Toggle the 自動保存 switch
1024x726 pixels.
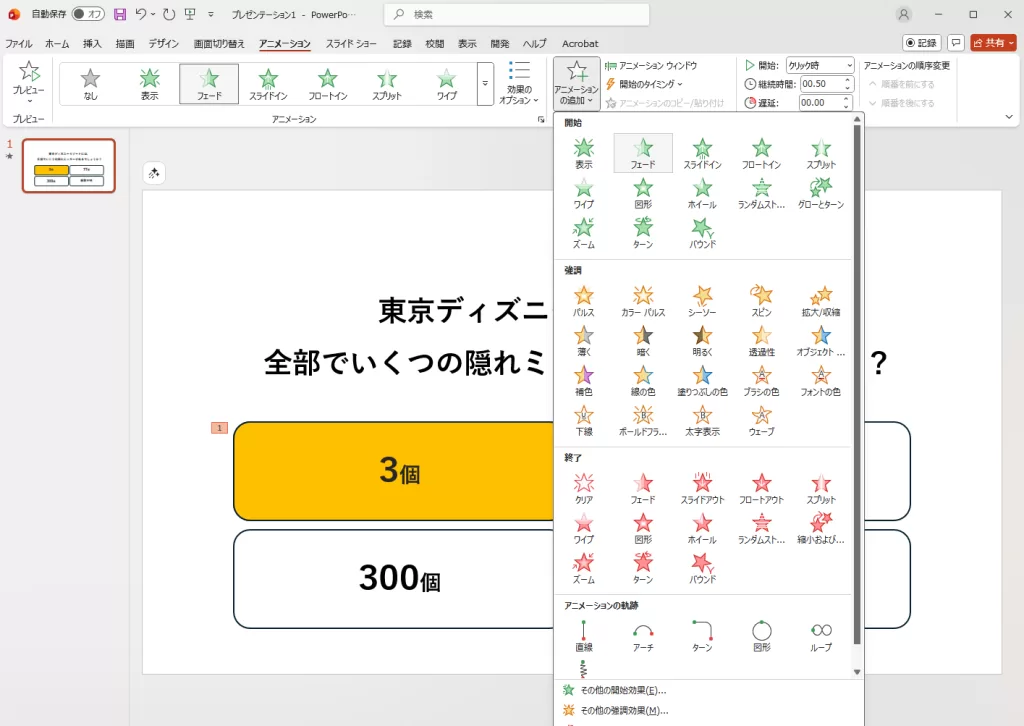pos(88,15)
